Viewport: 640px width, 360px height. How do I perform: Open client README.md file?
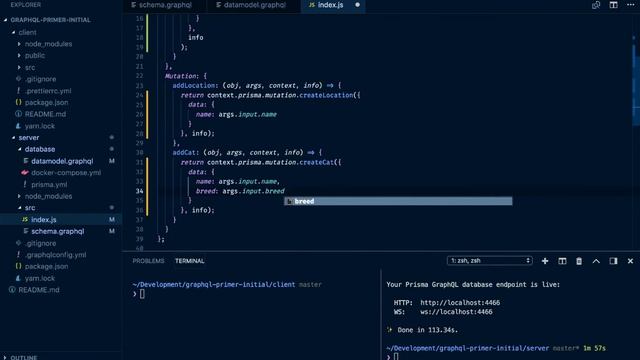45,114
